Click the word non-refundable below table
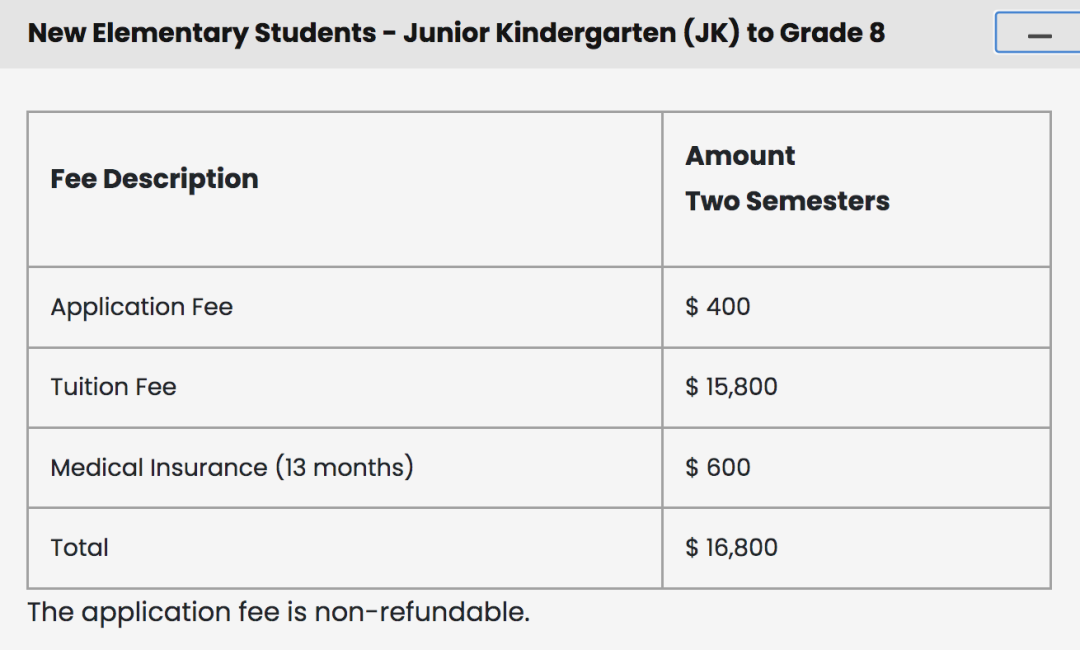 point(421,612)
